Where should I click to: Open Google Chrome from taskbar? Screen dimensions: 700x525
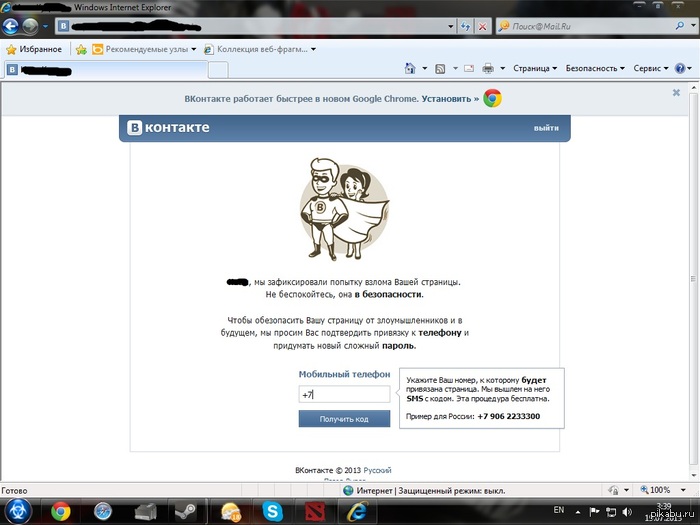[x=61, y=512]
